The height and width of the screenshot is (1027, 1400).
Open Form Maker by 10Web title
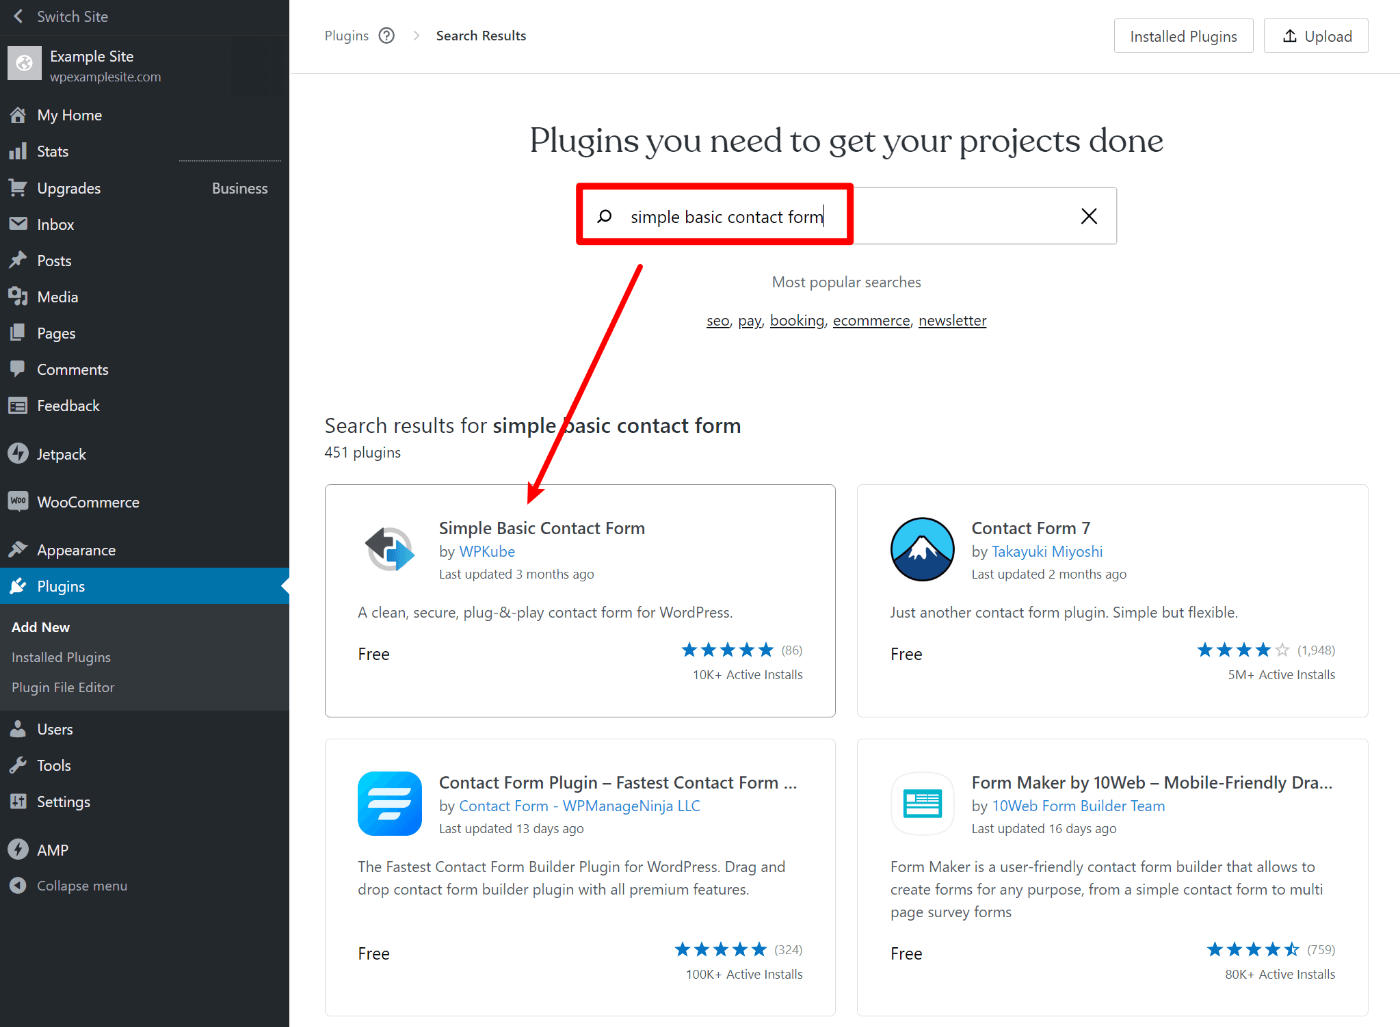pyautogui.click(x=1152, y=782)
